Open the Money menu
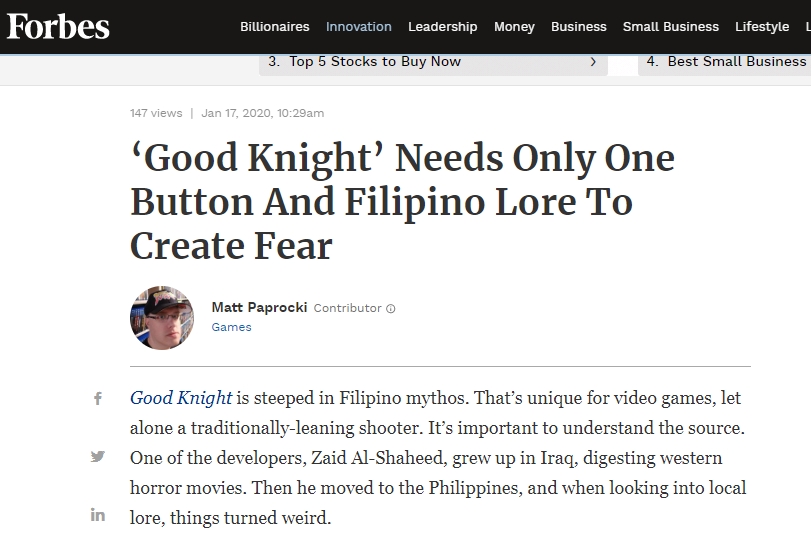The height and width of the screenshot is (555, 811). pyautogui.click(x=514, y=27)
